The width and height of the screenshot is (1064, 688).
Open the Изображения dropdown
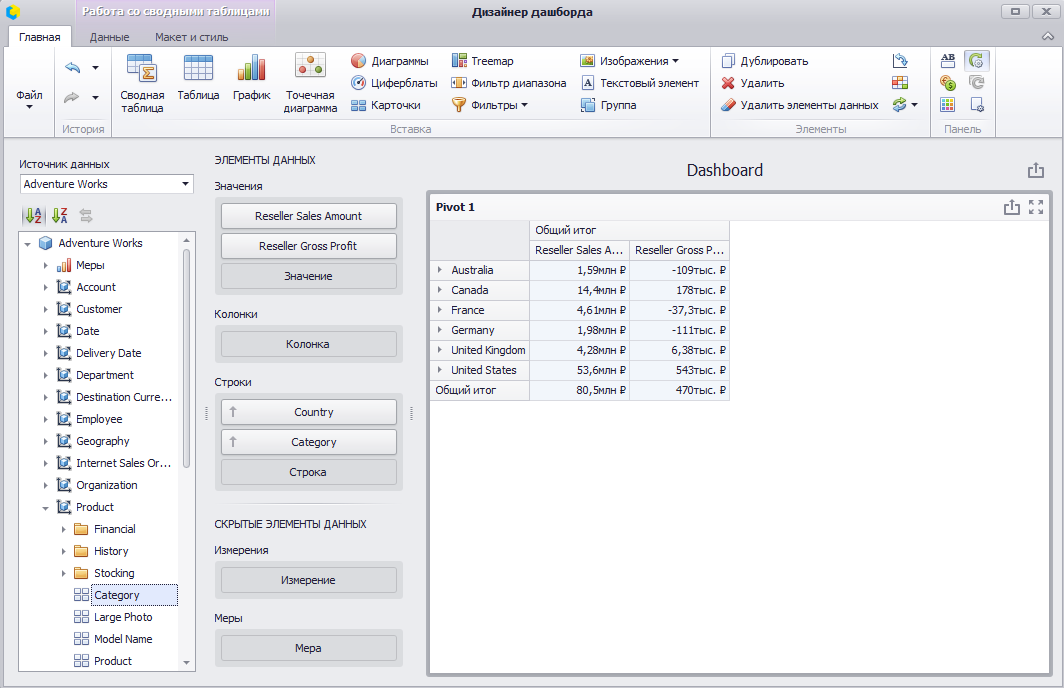tap(629, 61)
